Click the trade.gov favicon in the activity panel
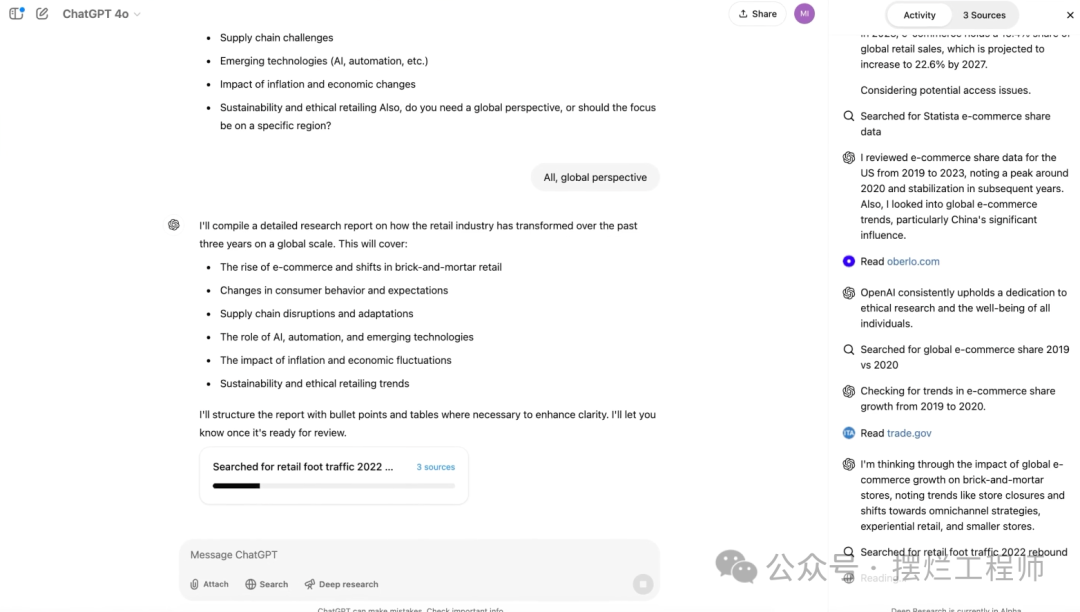This screenshot has width=1080, height=612. click(849, 432)
